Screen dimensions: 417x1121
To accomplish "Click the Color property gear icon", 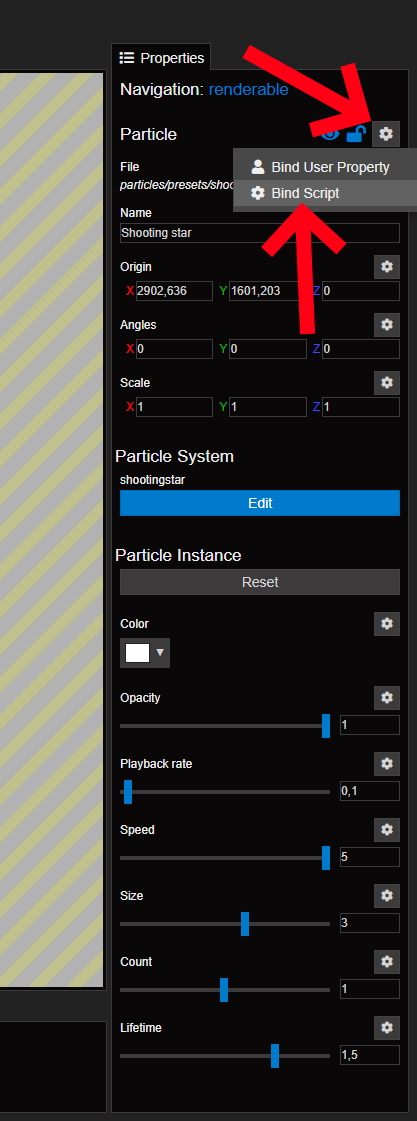I will 387,623.
